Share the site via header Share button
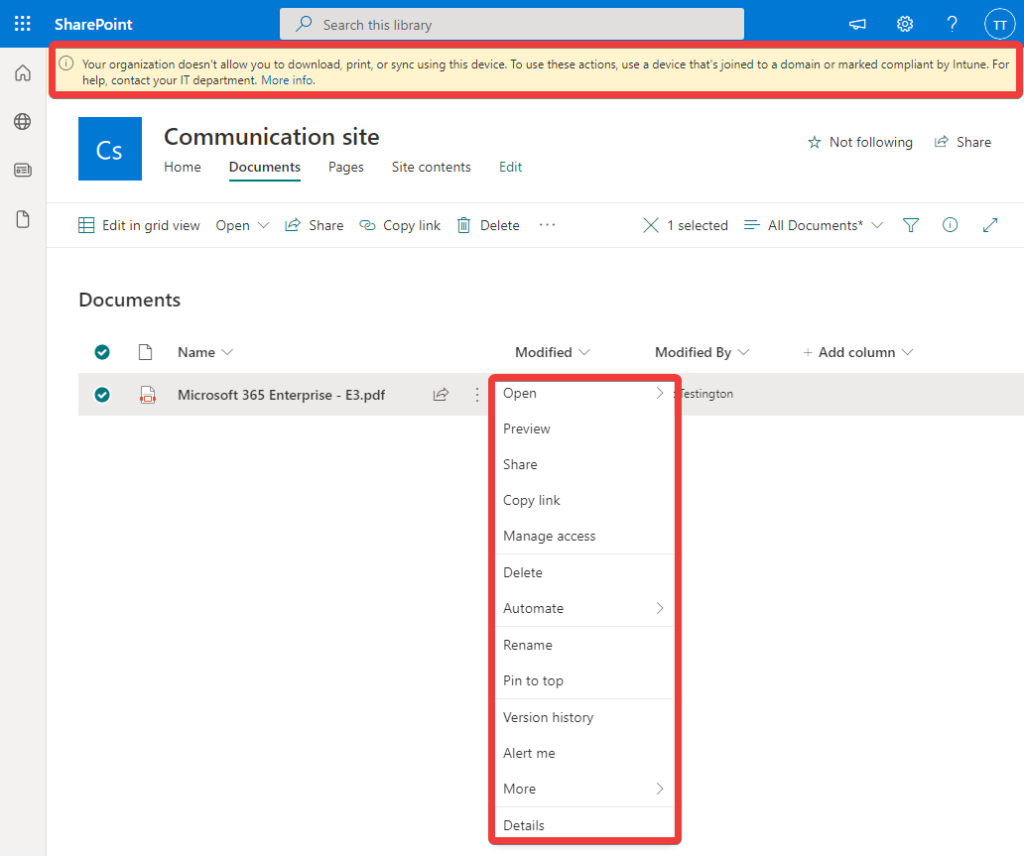Viewport: 1024px width, 856px height. tap(963, 142)
